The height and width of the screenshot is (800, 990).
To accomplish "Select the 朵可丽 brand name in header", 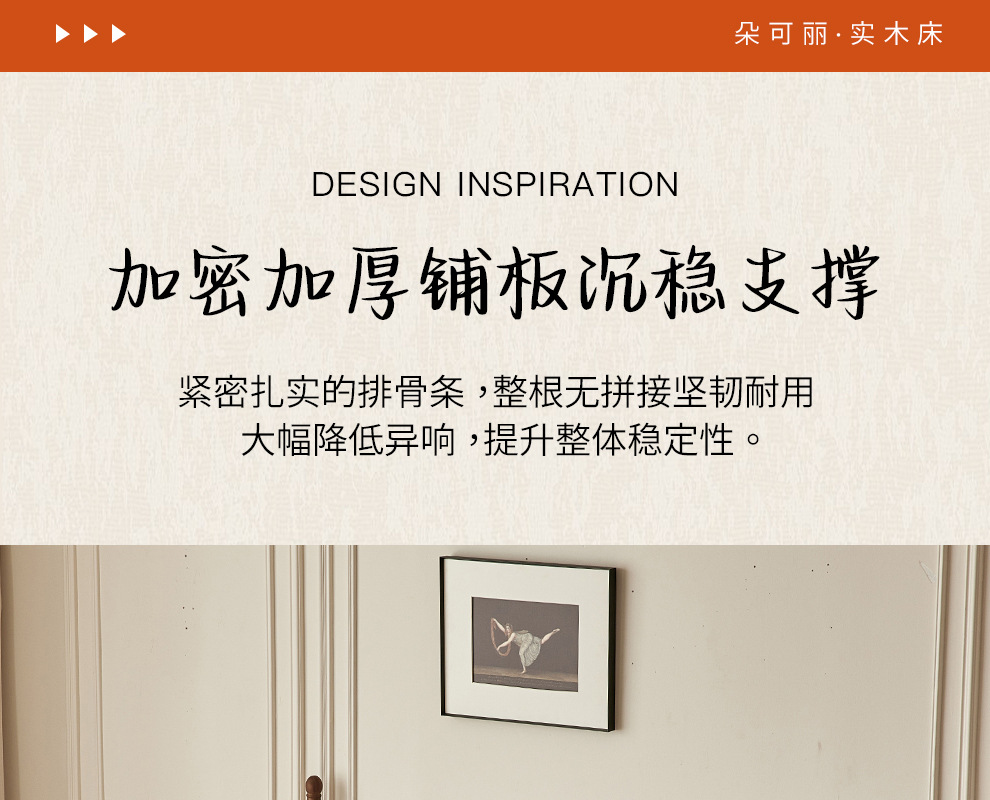I will pos(781,34).
